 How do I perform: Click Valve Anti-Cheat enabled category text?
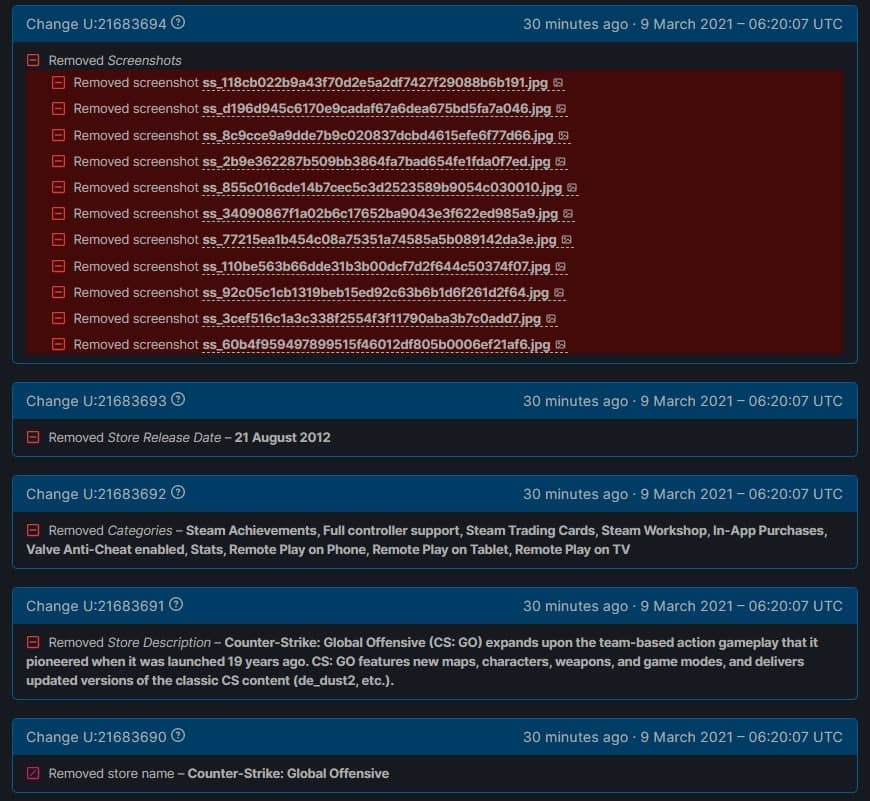pyautogui.click(x=105, y=549)
